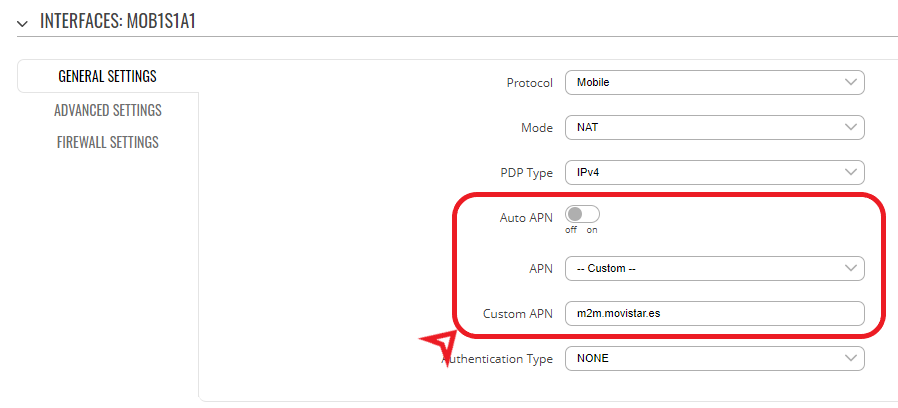Image resolution: width=898 pixels, height=408 pixels.
Task: Go to the Firewall Settings tab
Action: (x=107, y=142)
